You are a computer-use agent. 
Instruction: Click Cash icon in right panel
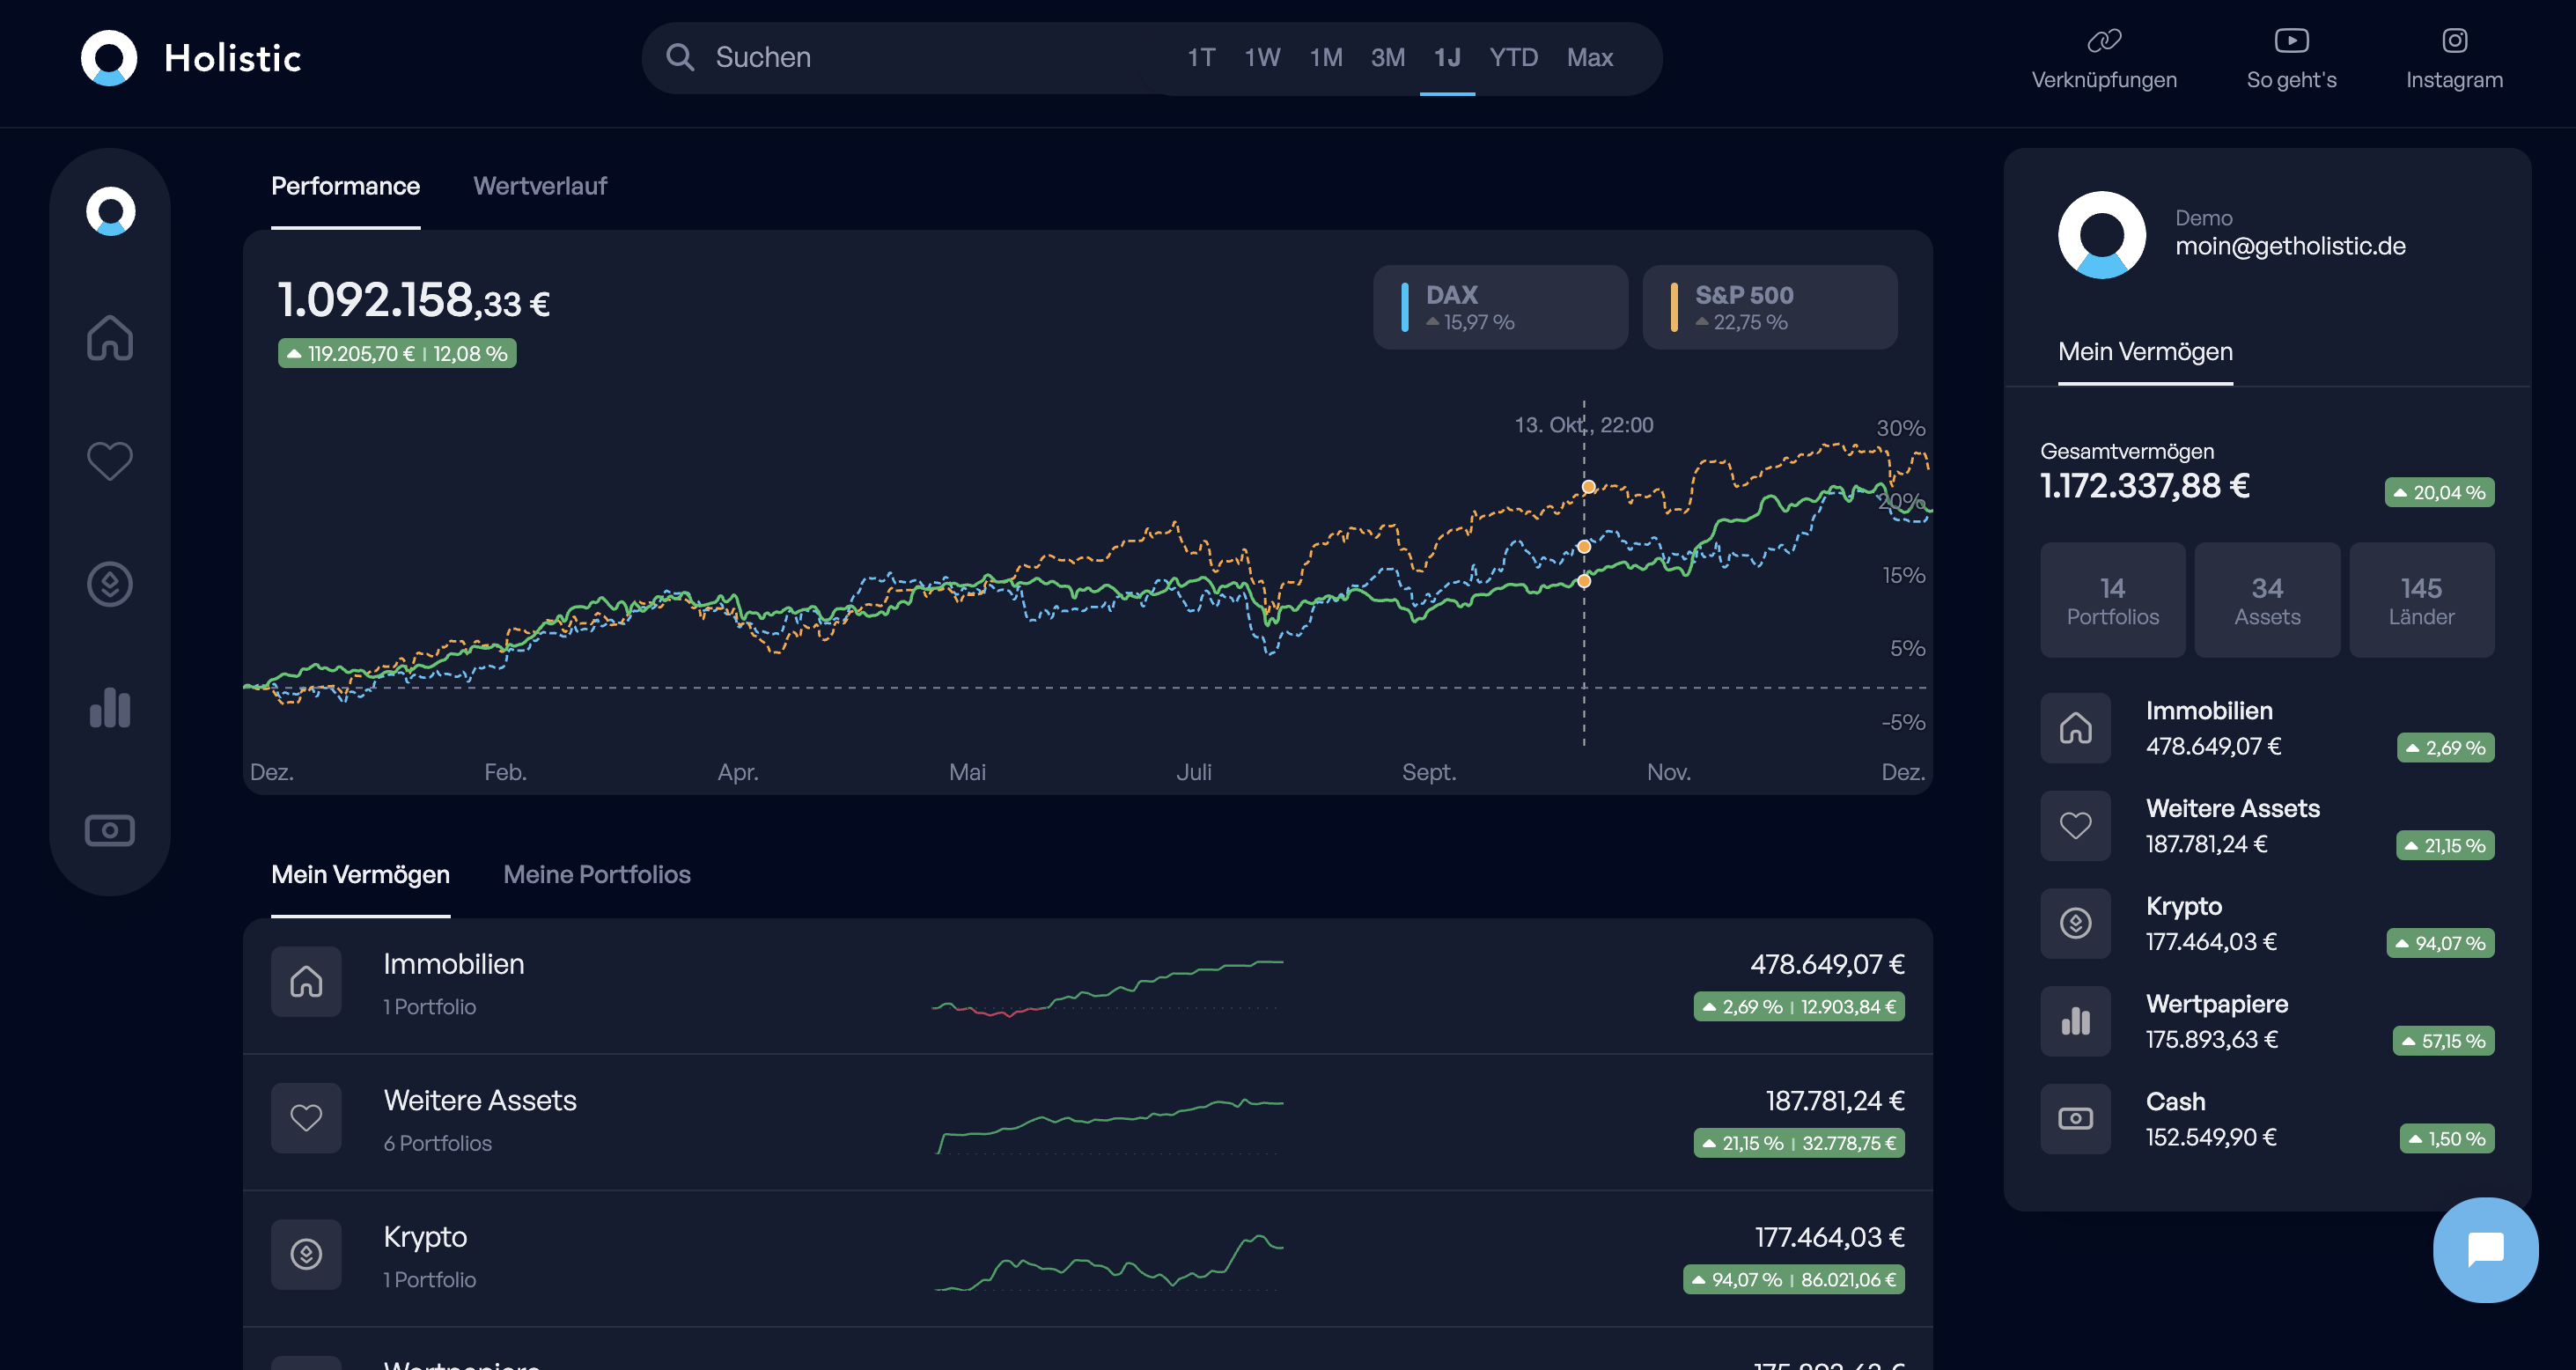tap(2075, 1119)
